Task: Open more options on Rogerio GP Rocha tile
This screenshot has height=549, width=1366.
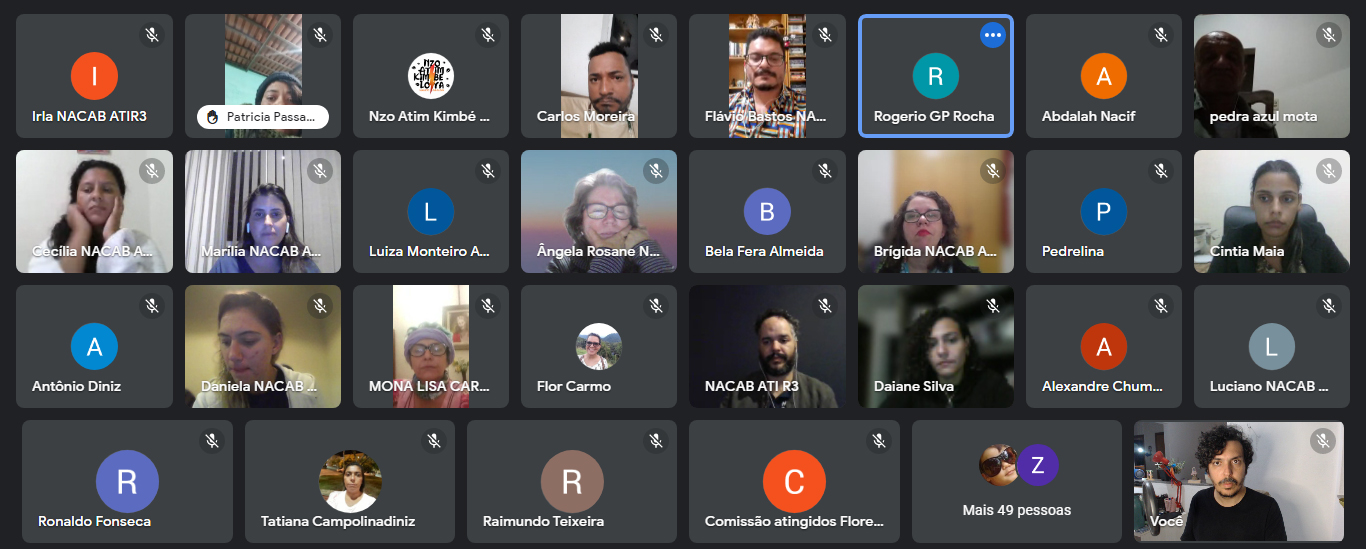Action: coord(992,35)
